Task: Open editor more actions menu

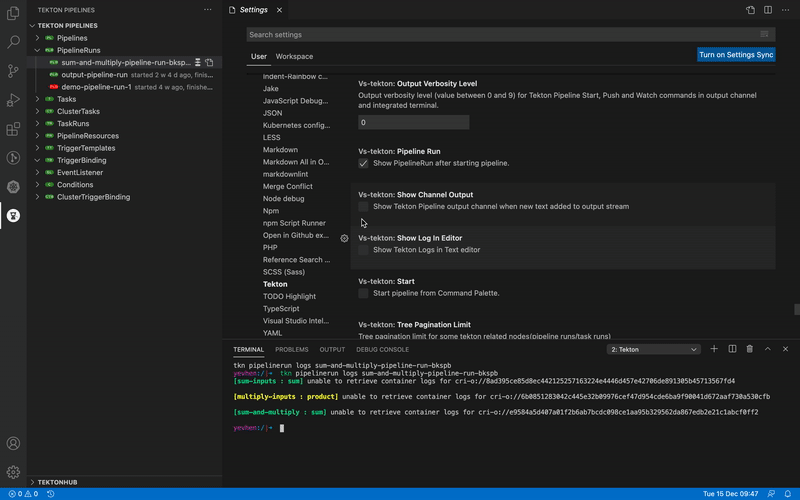Action: pos(785,10)
